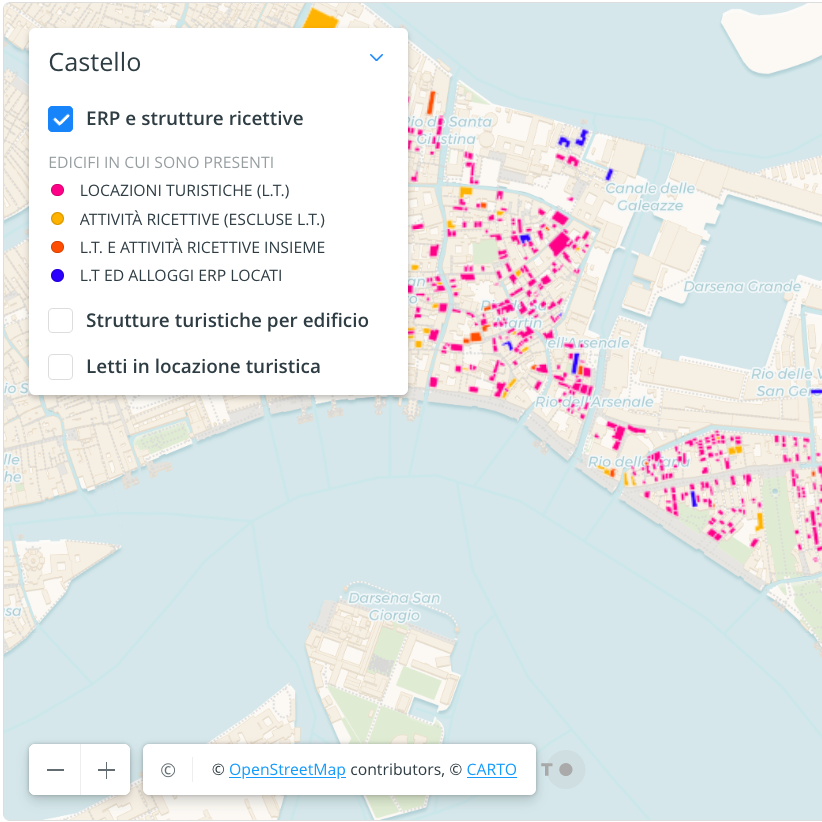Click the copyright symbol attribution icon

[x=168, y=770]
